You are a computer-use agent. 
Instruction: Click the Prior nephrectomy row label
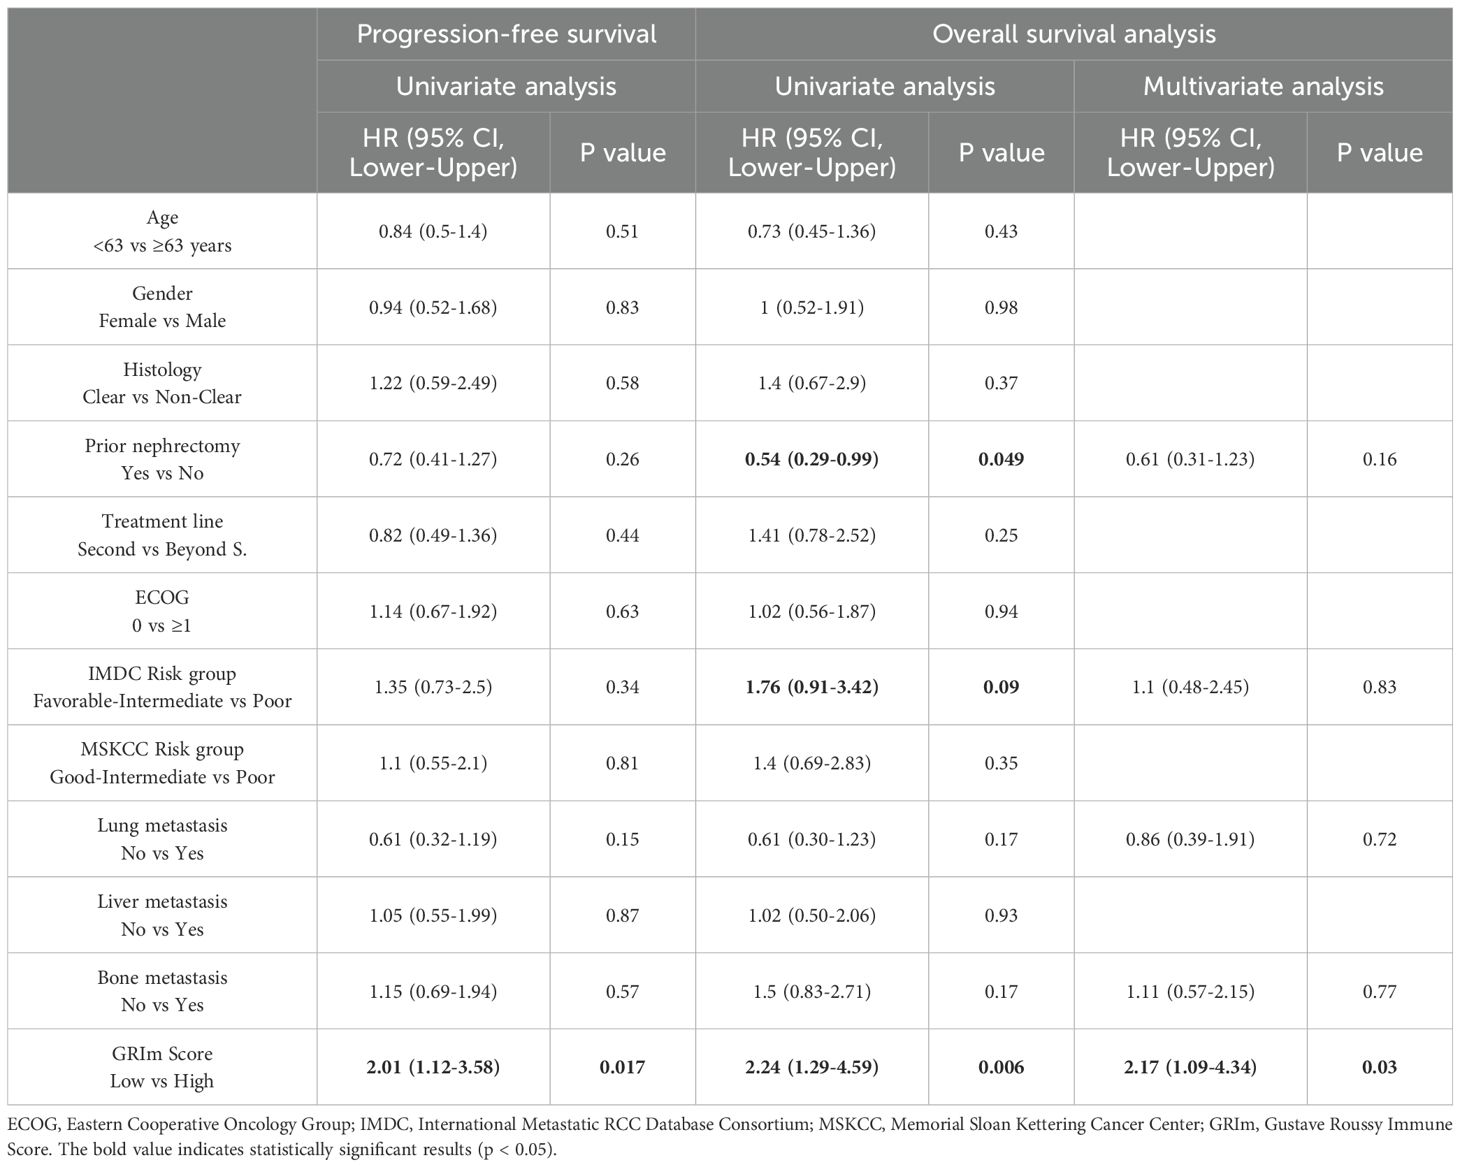[x=162, y=459]
